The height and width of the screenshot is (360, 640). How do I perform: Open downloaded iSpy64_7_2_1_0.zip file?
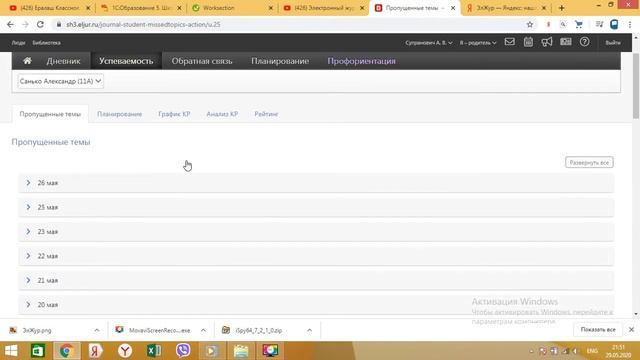259,330
